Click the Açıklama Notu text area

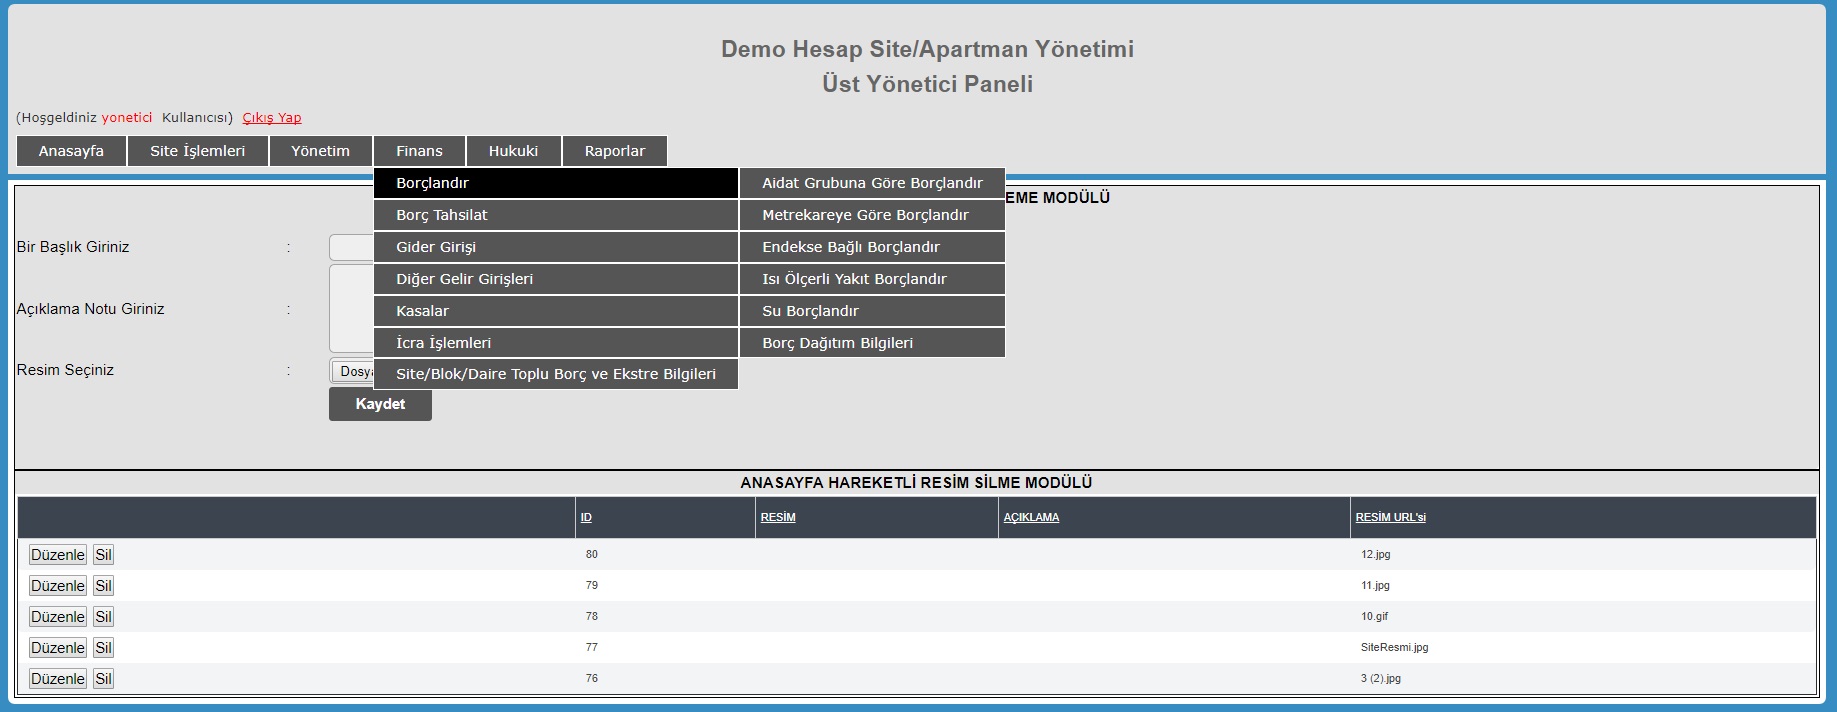point(351,308)
